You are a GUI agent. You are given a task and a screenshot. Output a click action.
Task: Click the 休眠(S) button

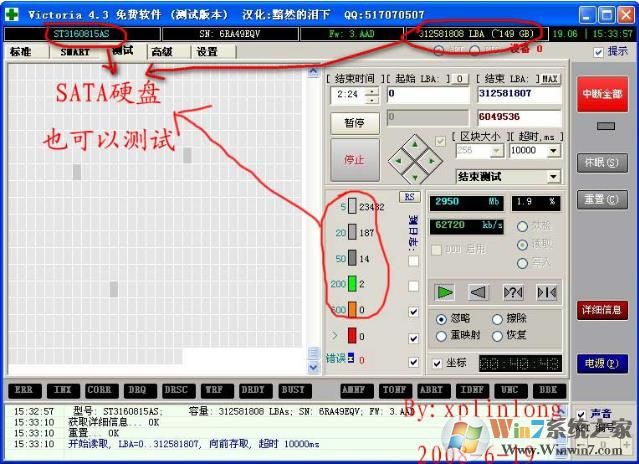(x=602, y=163)
